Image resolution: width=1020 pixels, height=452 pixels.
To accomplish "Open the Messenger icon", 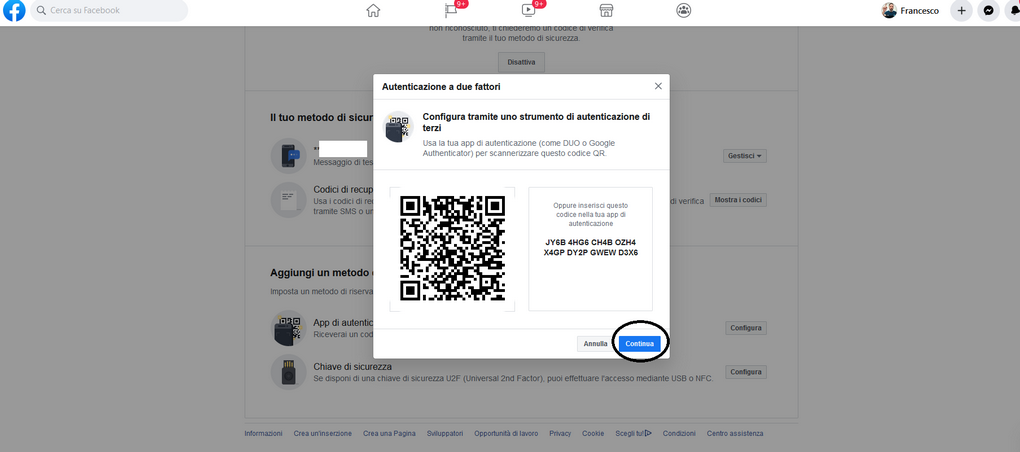I will pos(988,10).
